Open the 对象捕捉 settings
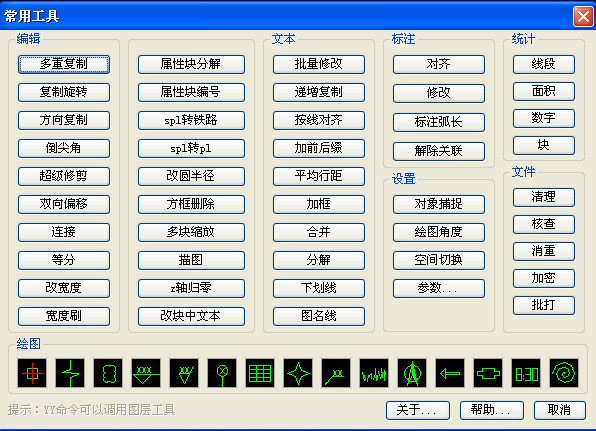The image size is (596, 431). point(439,204)
